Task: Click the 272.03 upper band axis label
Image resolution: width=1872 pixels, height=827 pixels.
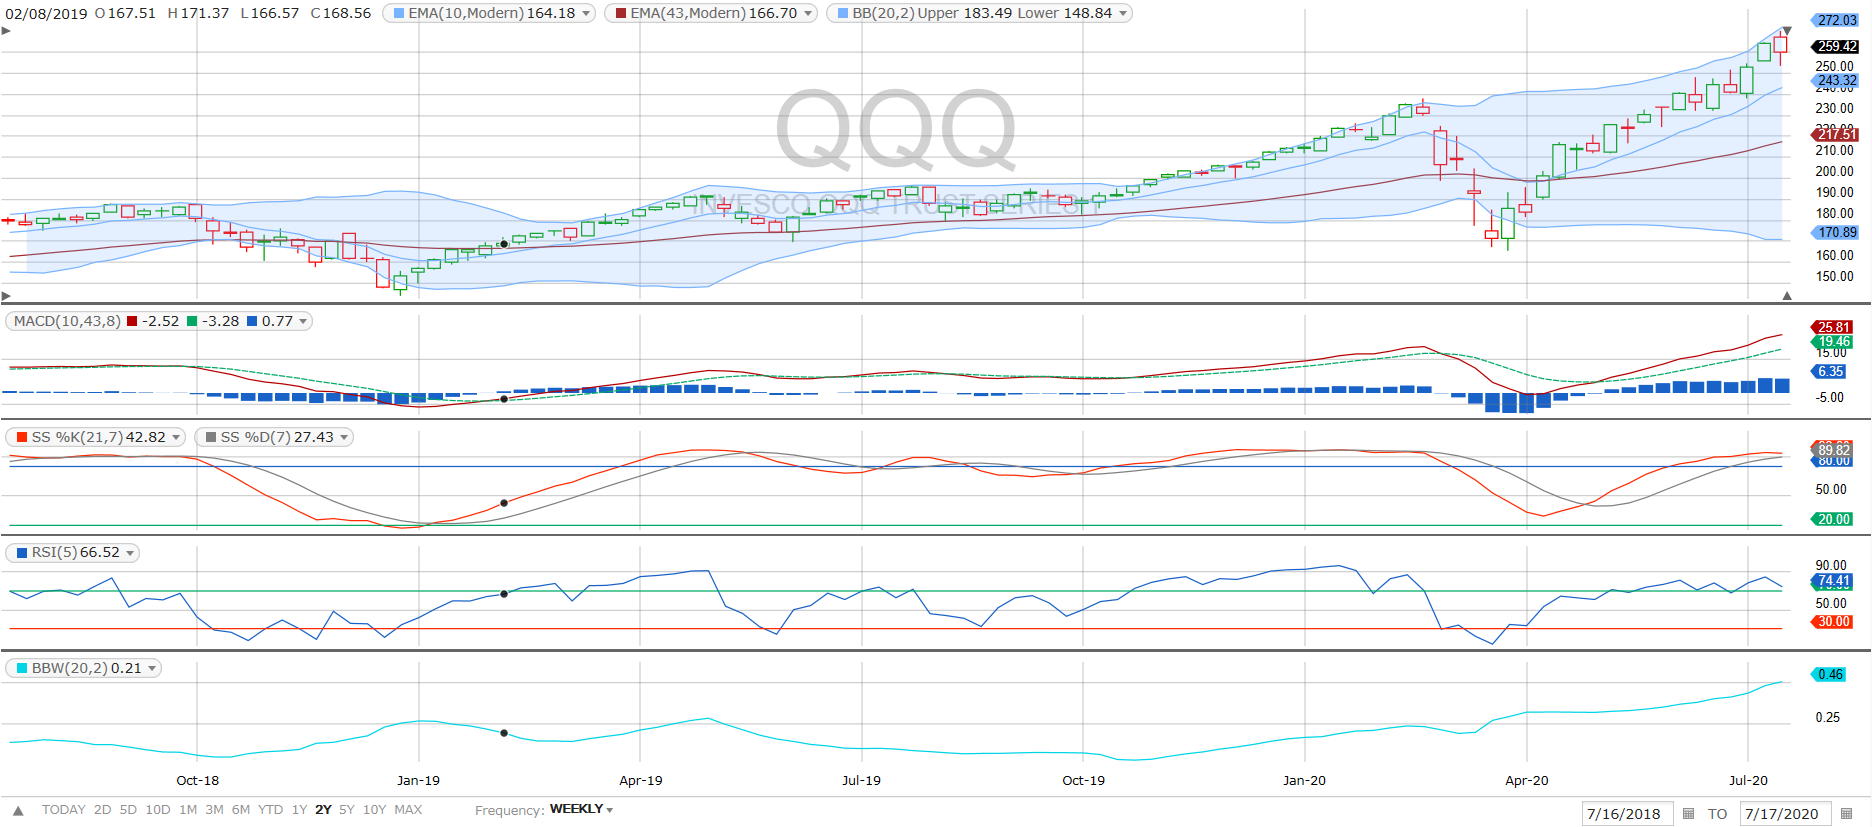Action: coord(1835,20)
